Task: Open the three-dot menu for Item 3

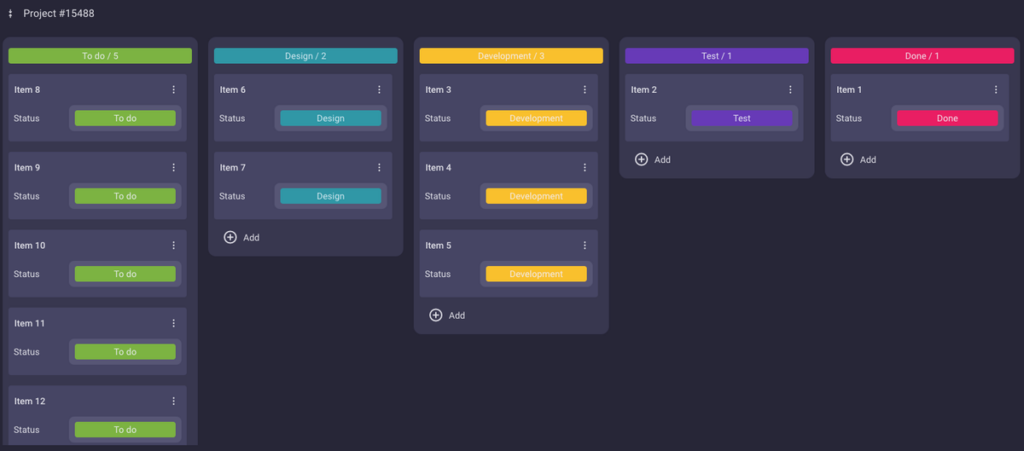Action: pos(585,90)
